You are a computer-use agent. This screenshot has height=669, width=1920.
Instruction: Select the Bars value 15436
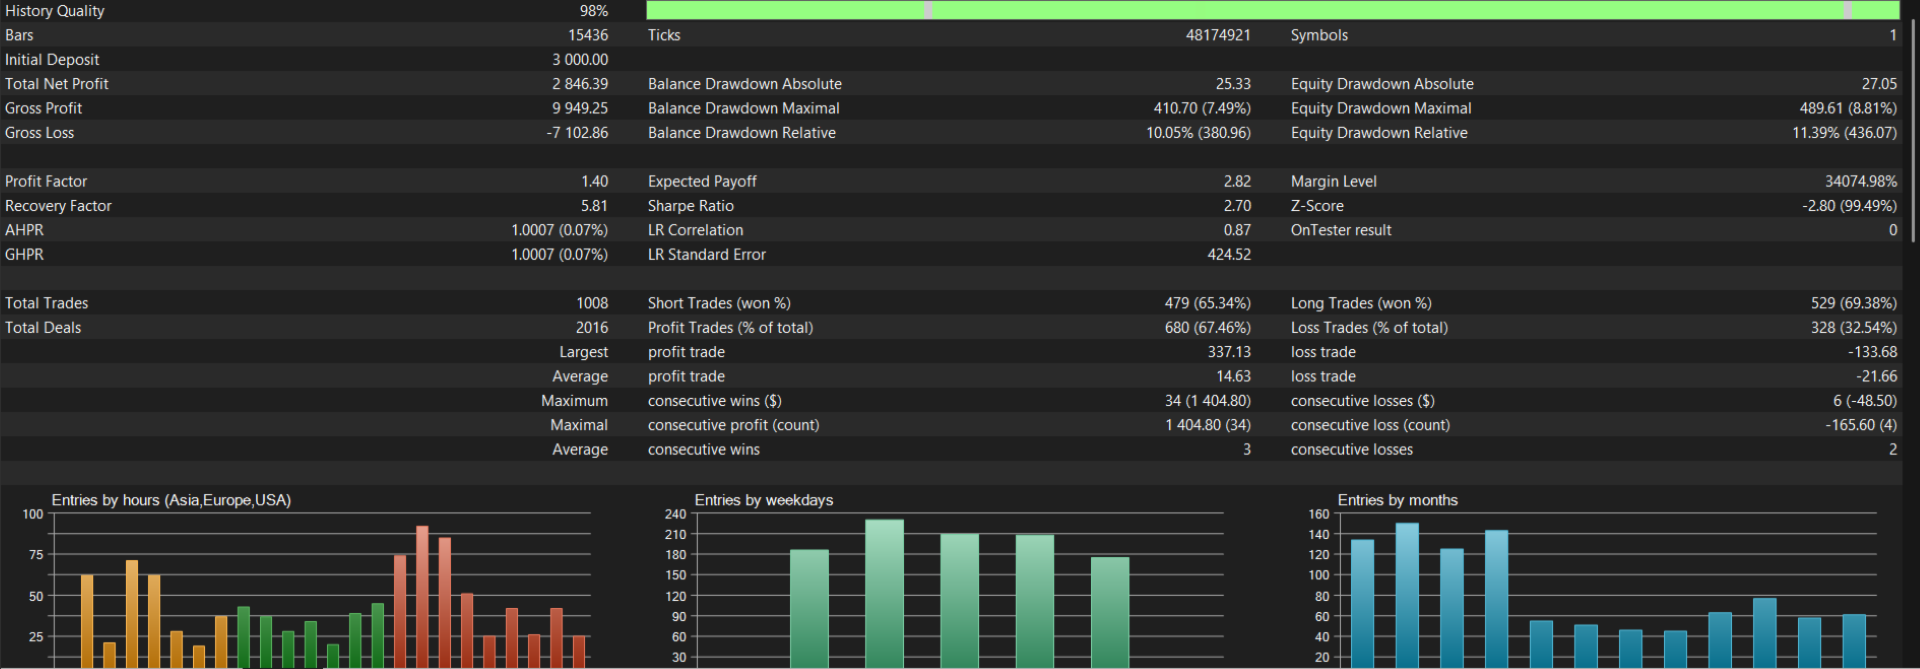point(588,35)
